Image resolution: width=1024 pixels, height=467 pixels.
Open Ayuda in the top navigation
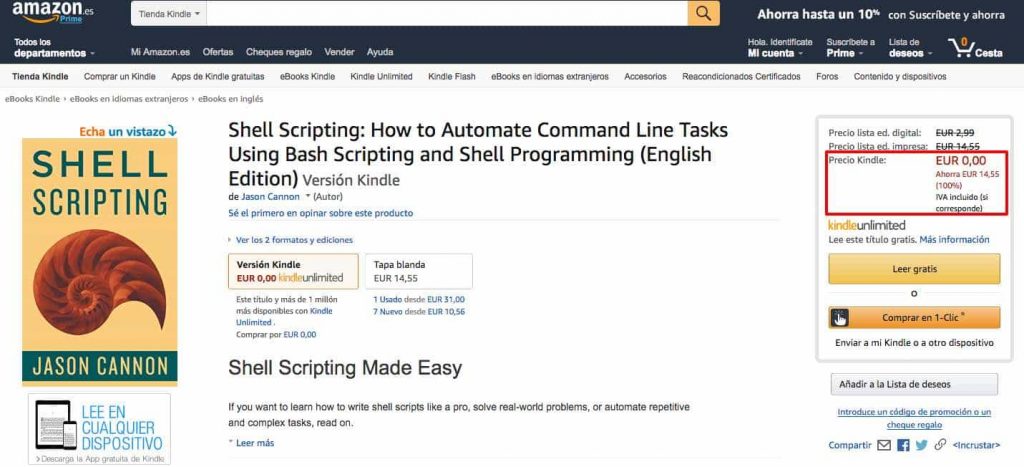click(380, 52)
